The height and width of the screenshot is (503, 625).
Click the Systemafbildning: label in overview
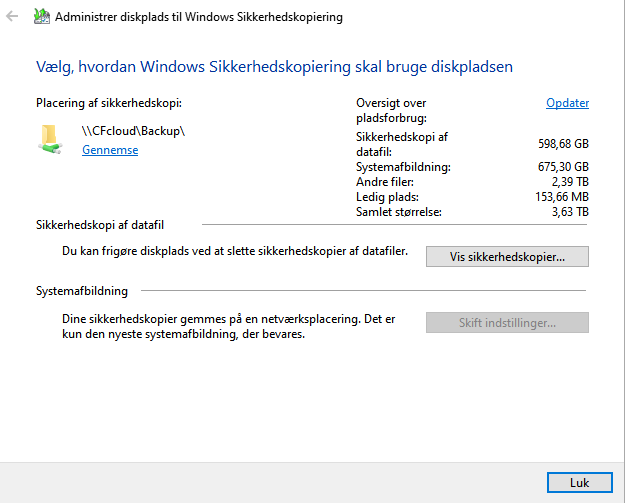pos(403,167)
